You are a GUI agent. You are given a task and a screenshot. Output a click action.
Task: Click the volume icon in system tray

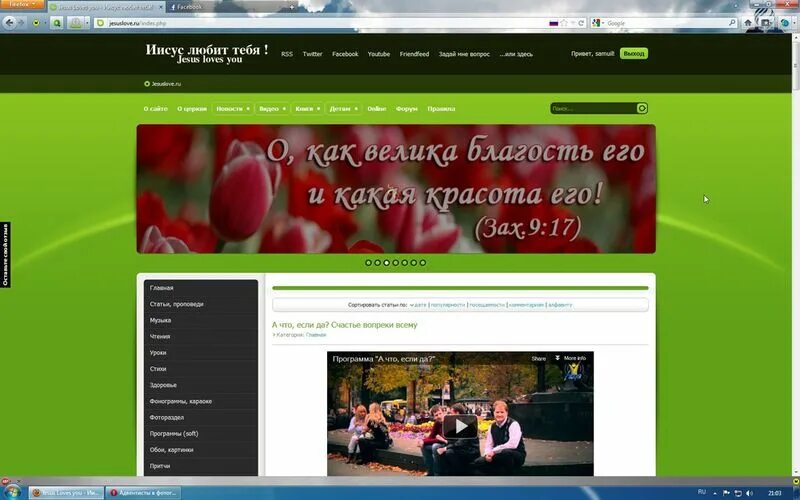point(749,493)
